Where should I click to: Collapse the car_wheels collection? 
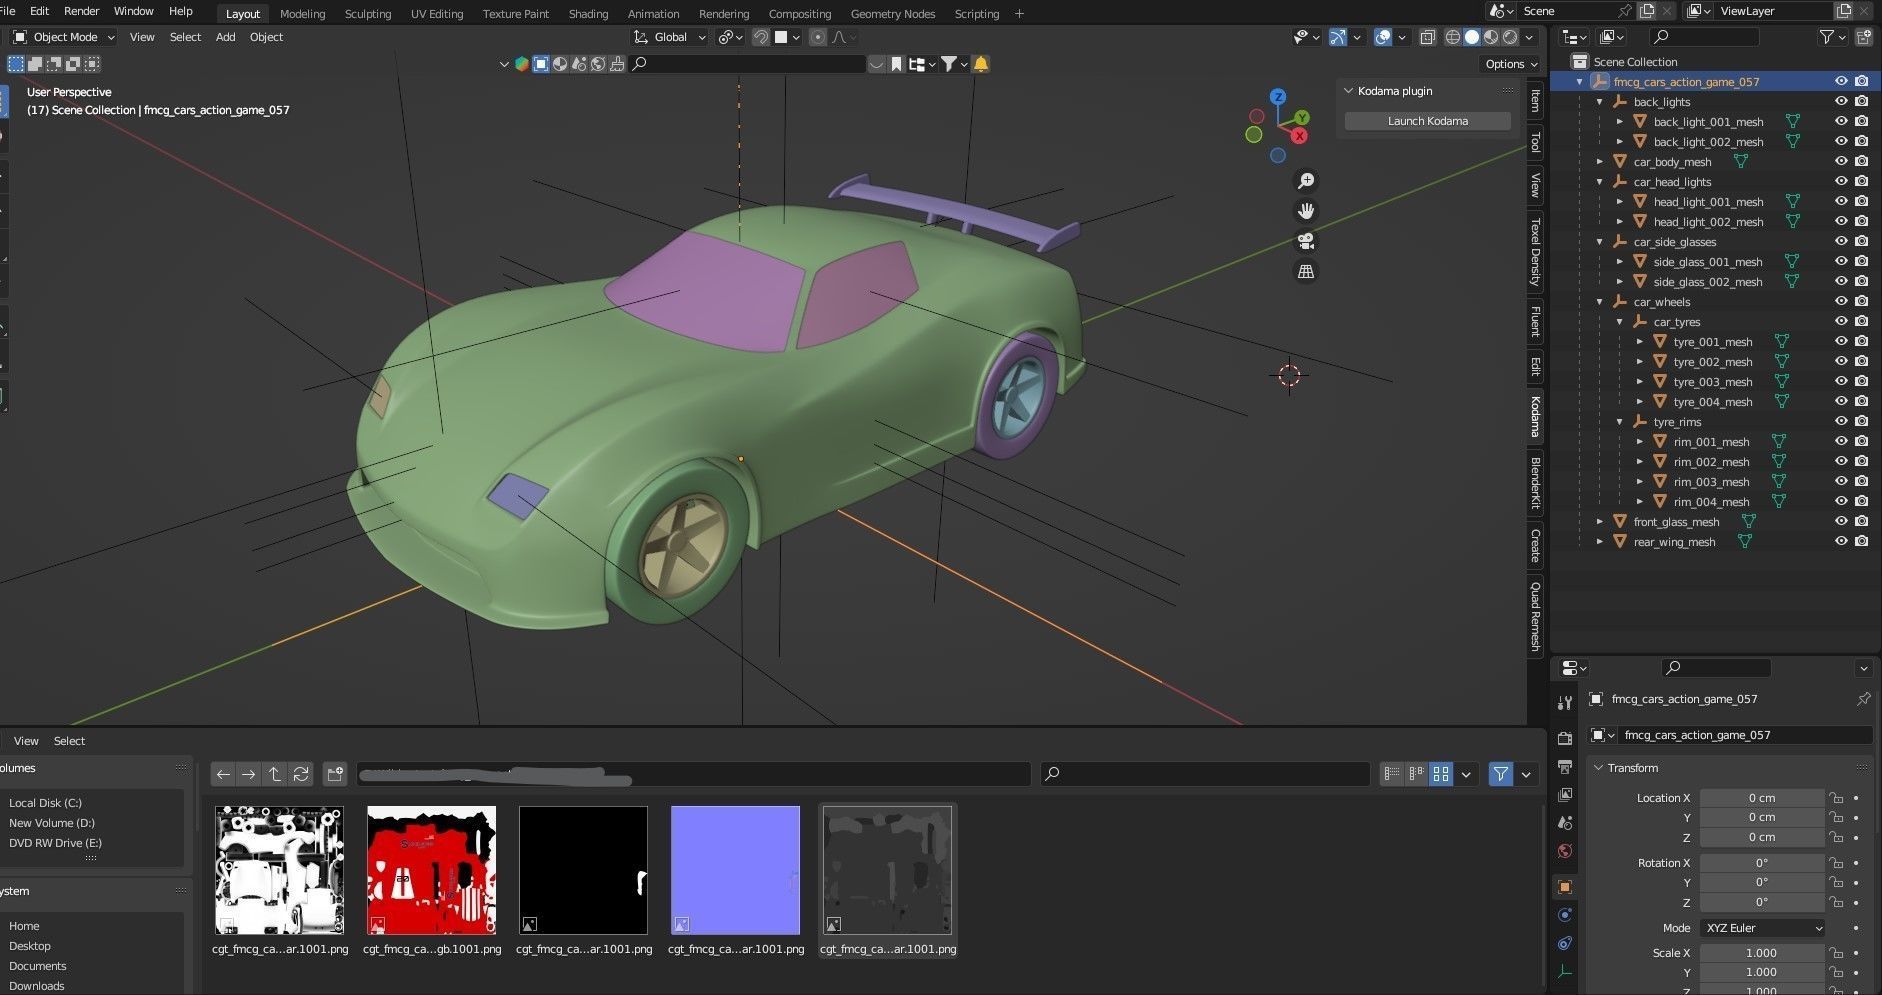(x=1599, y=302)
